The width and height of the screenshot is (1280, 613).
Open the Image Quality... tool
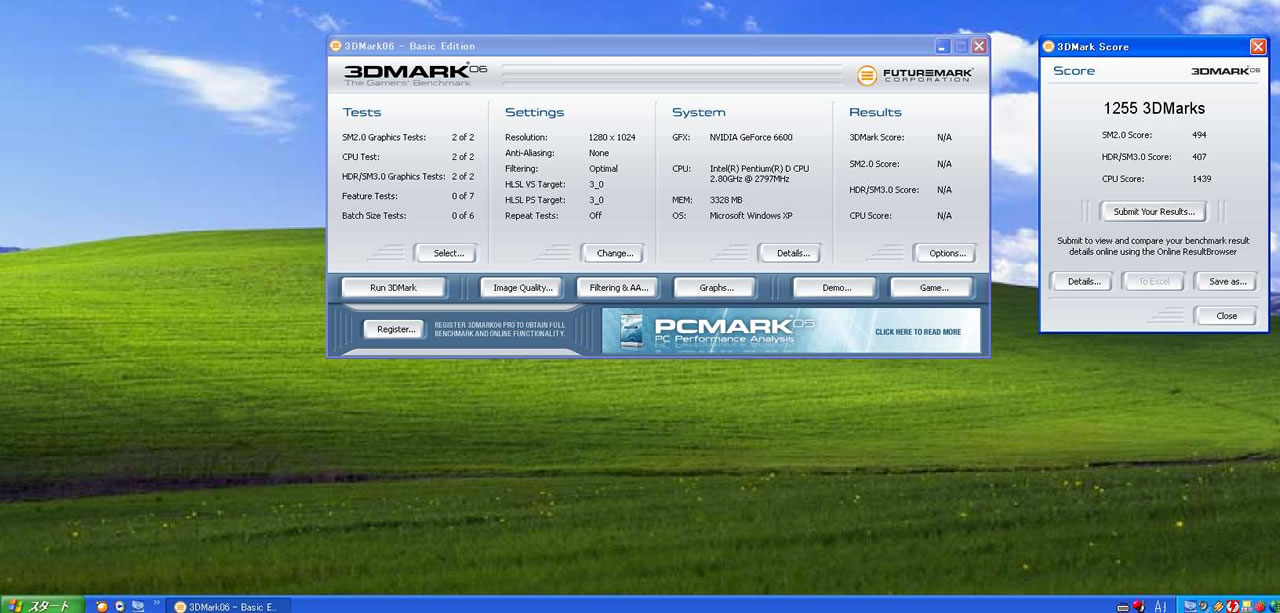click(523, 288)
